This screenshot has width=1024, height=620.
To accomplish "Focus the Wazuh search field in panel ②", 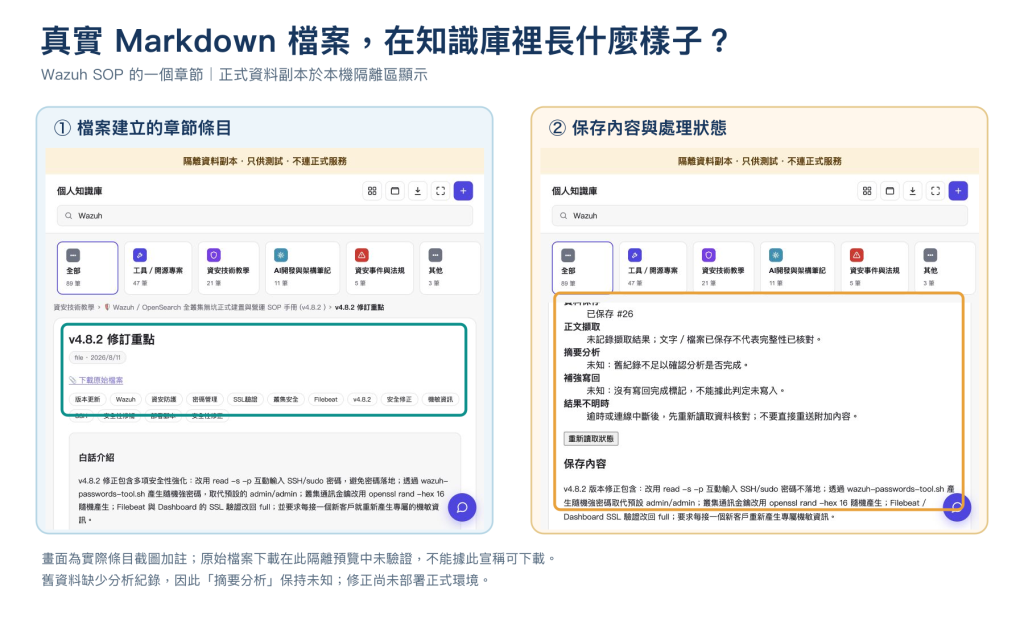I will [x=760, y=216].
